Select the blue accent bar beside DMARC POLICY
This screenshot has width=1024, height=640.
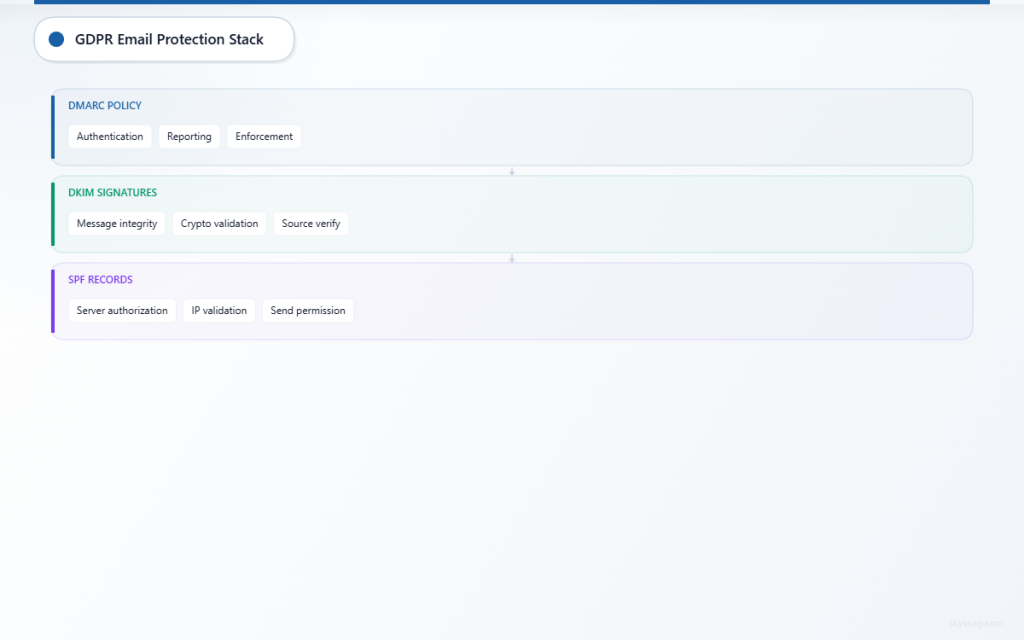pos(52,127)
